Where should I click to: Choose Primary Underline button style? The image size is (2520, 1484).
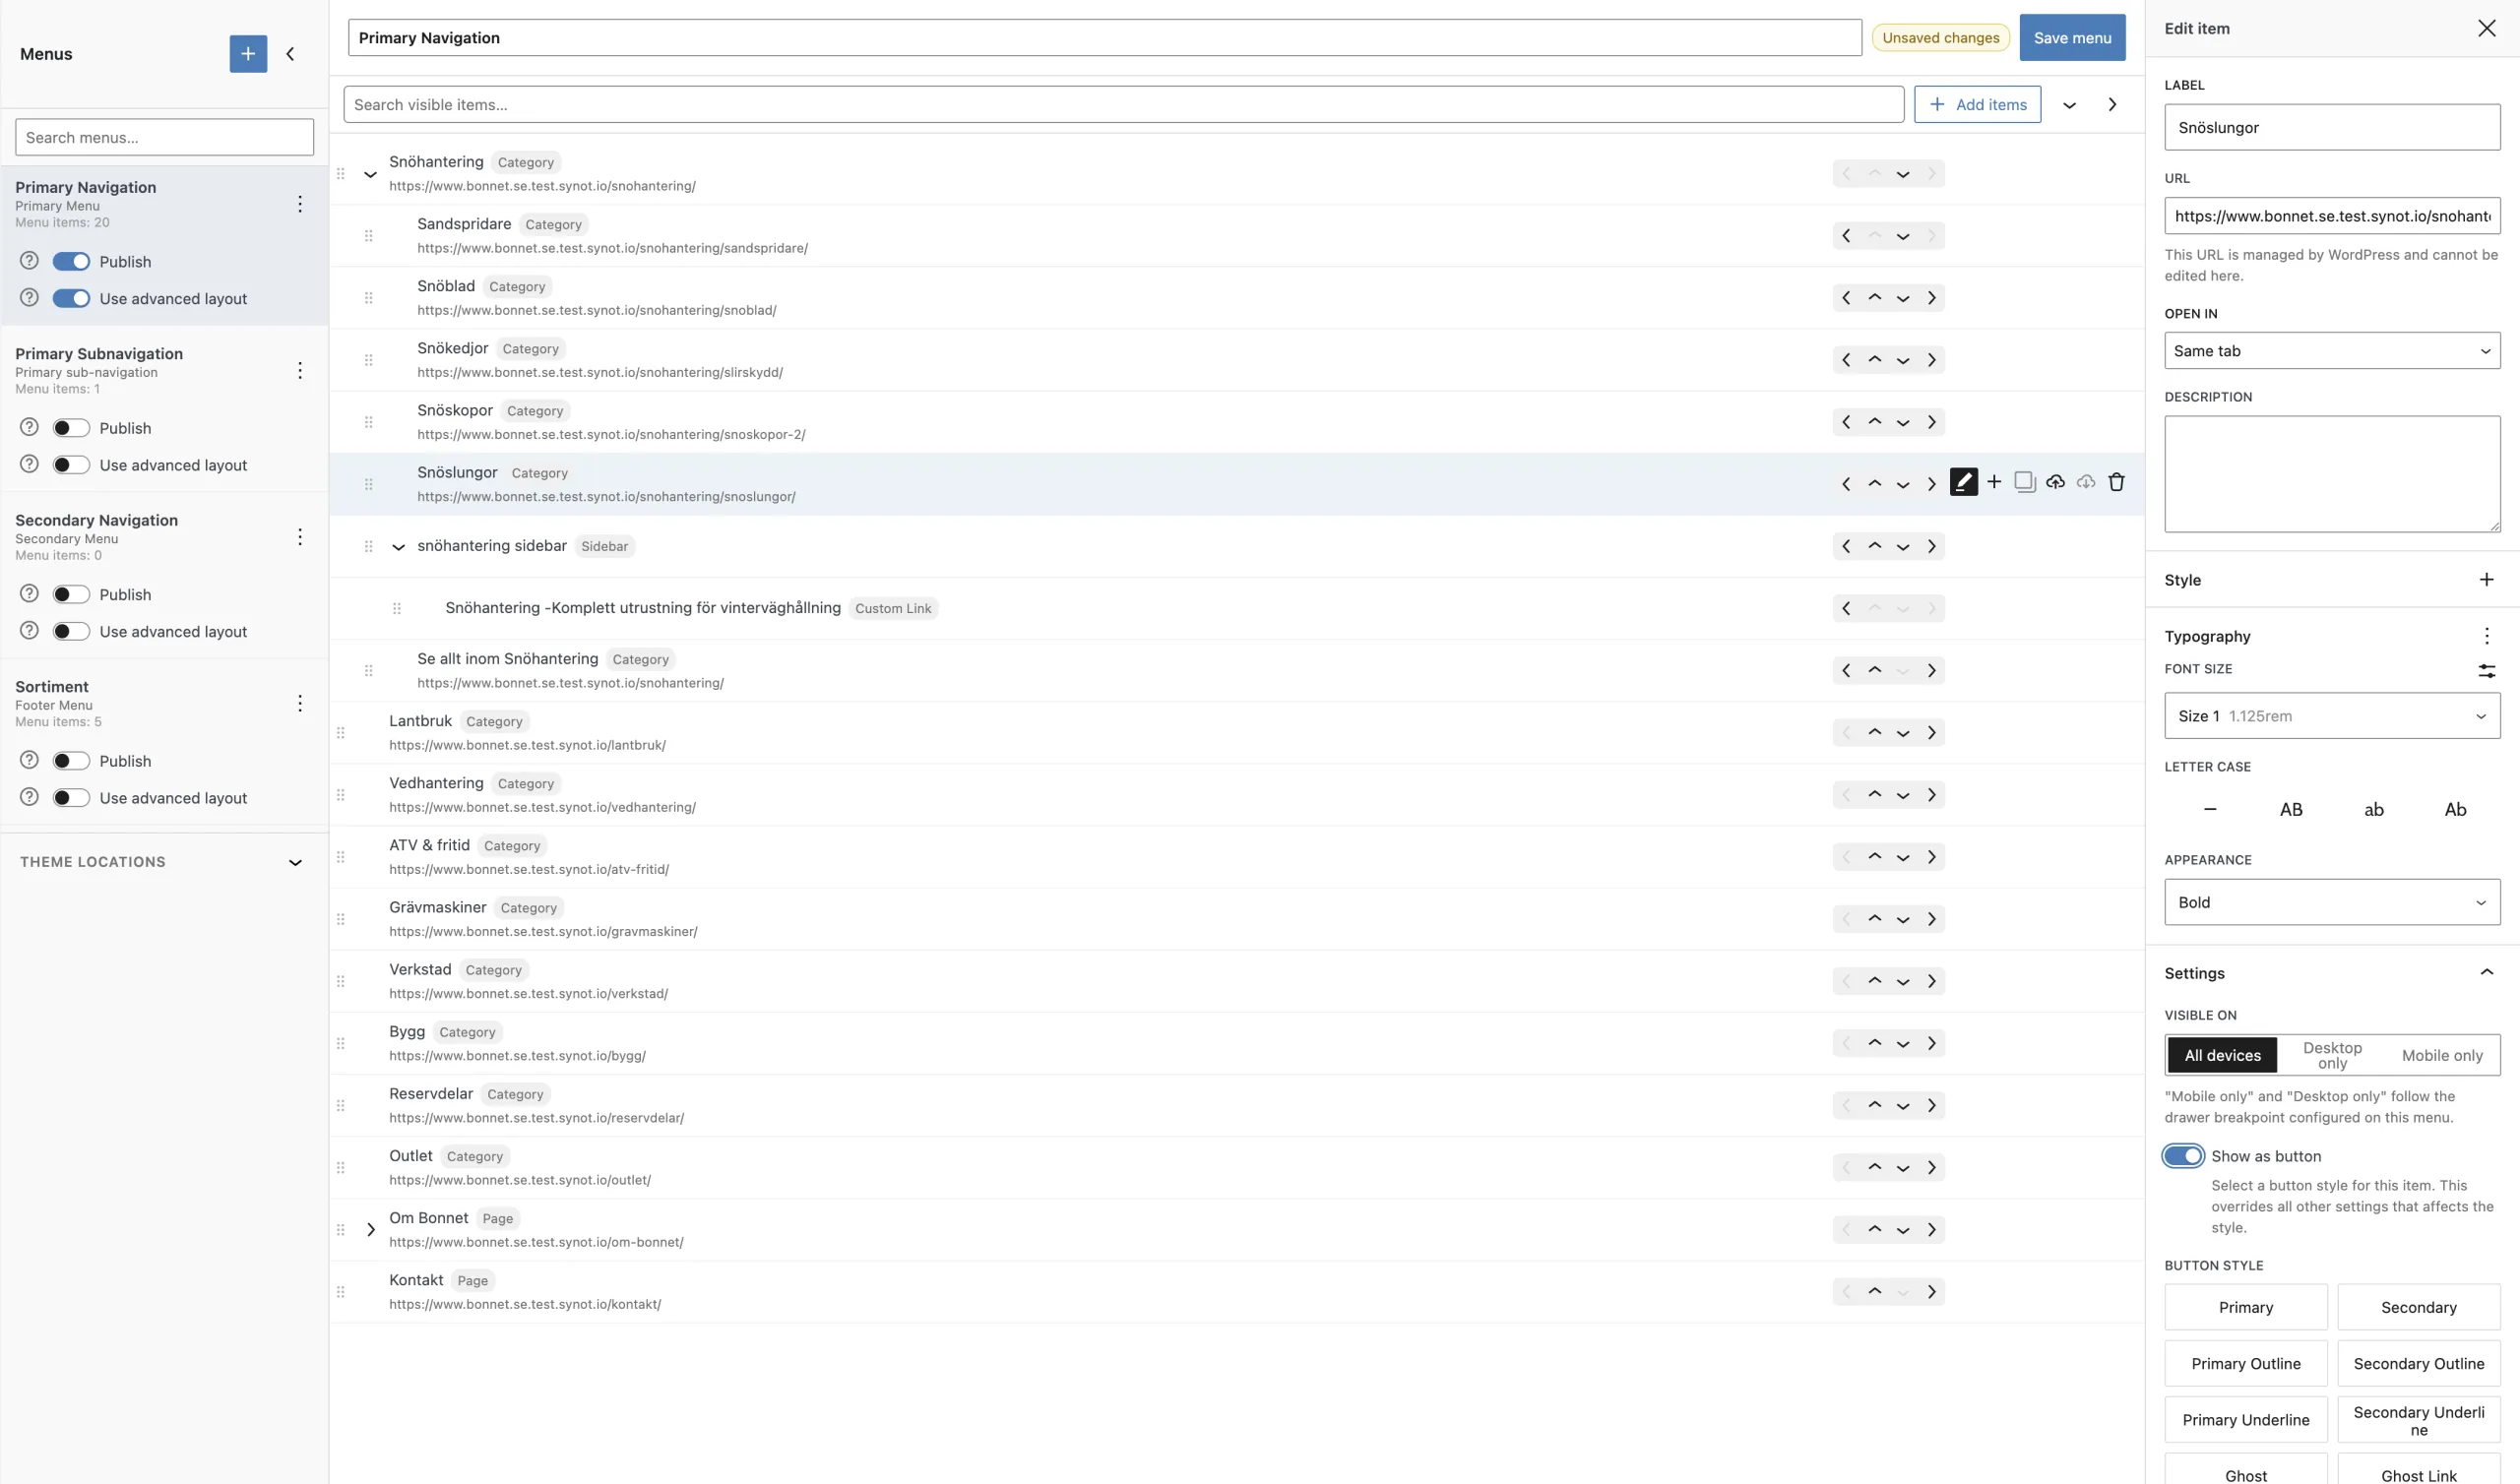[2246, 1420]
